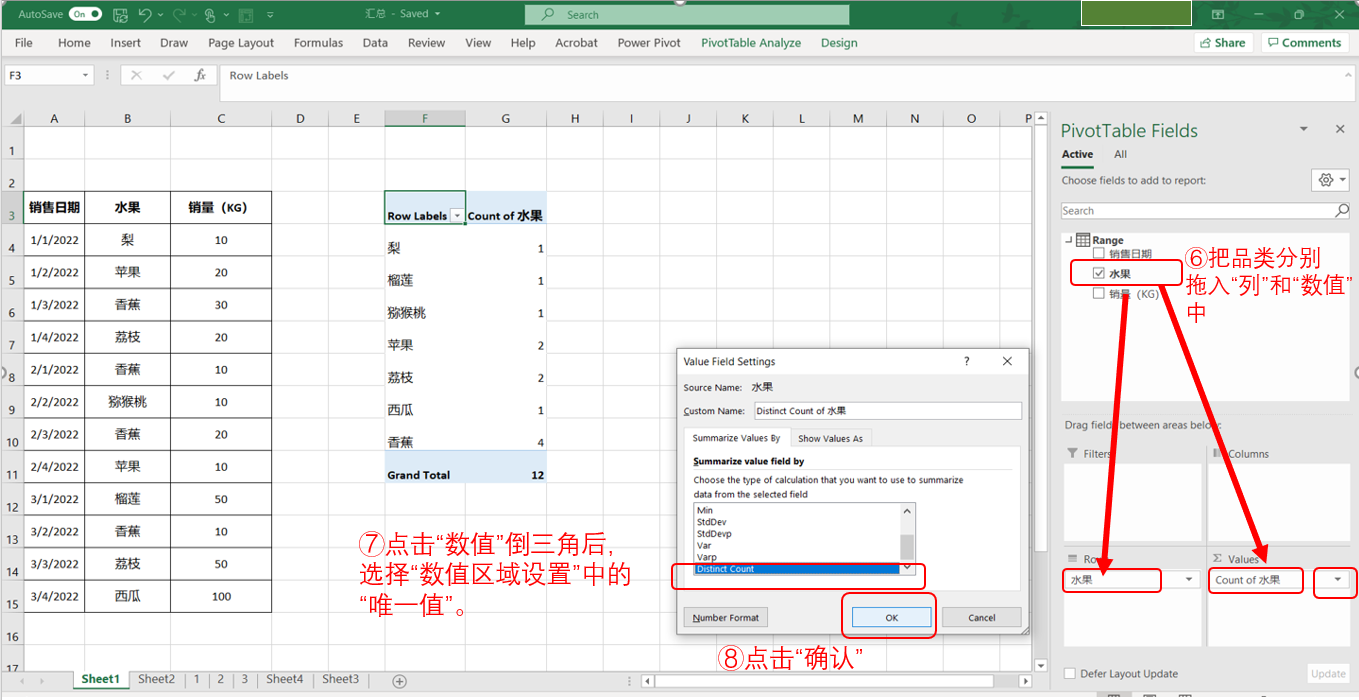
Task: Select Varp in the calculation list
Action: point(797,557)
